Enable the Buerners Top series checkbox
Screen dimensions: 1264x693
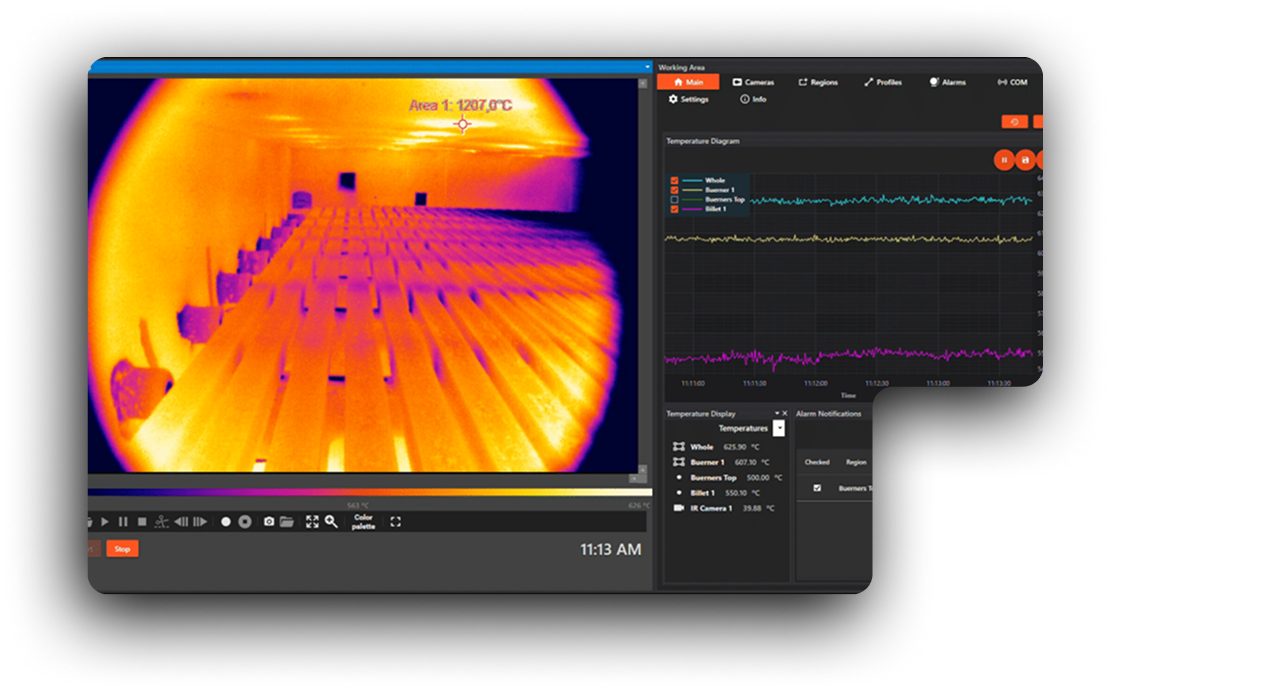click(x=675, y=200)
